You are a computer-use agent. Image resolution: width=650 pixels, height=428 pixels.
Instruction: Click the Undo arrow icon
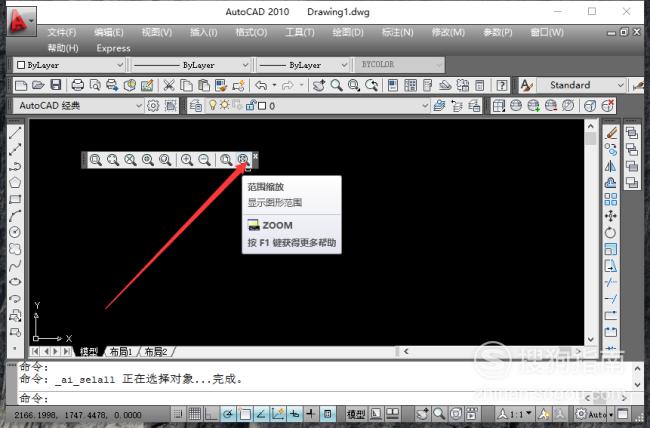click(261, 85)
